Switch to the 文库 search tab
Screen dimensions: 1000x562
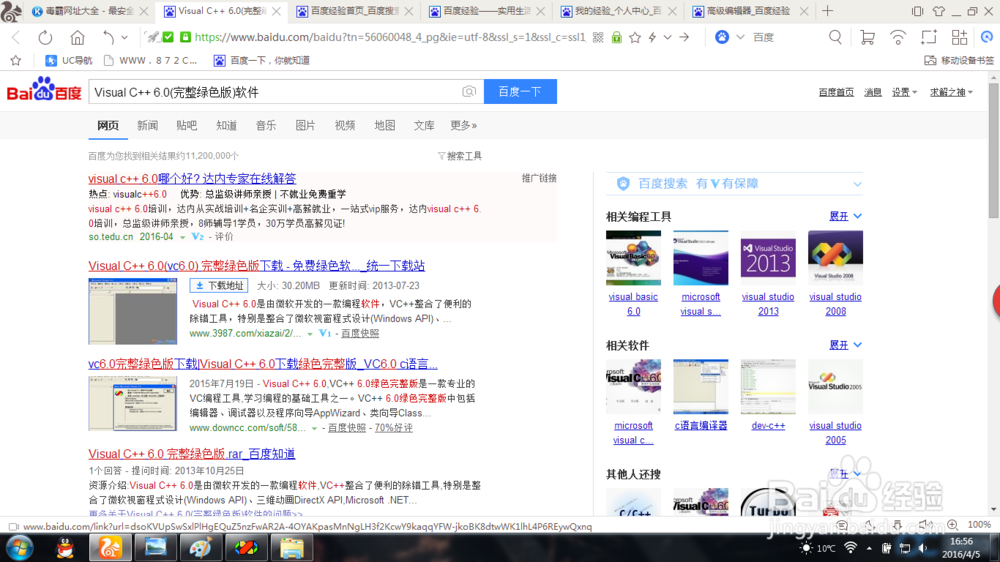coord(424,126)
